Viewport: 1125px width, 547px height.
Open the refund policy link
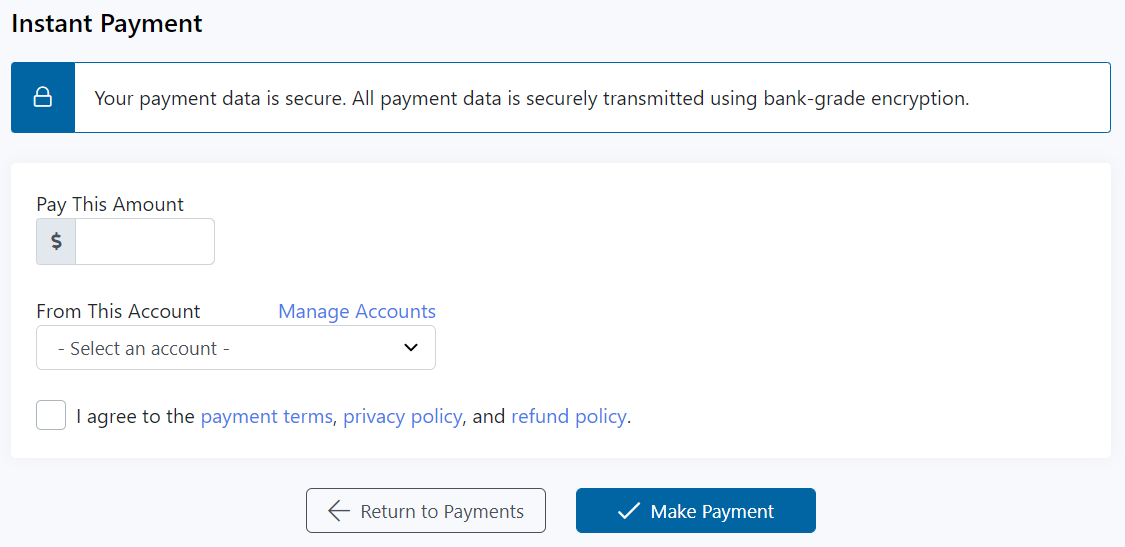coord(569,416)
